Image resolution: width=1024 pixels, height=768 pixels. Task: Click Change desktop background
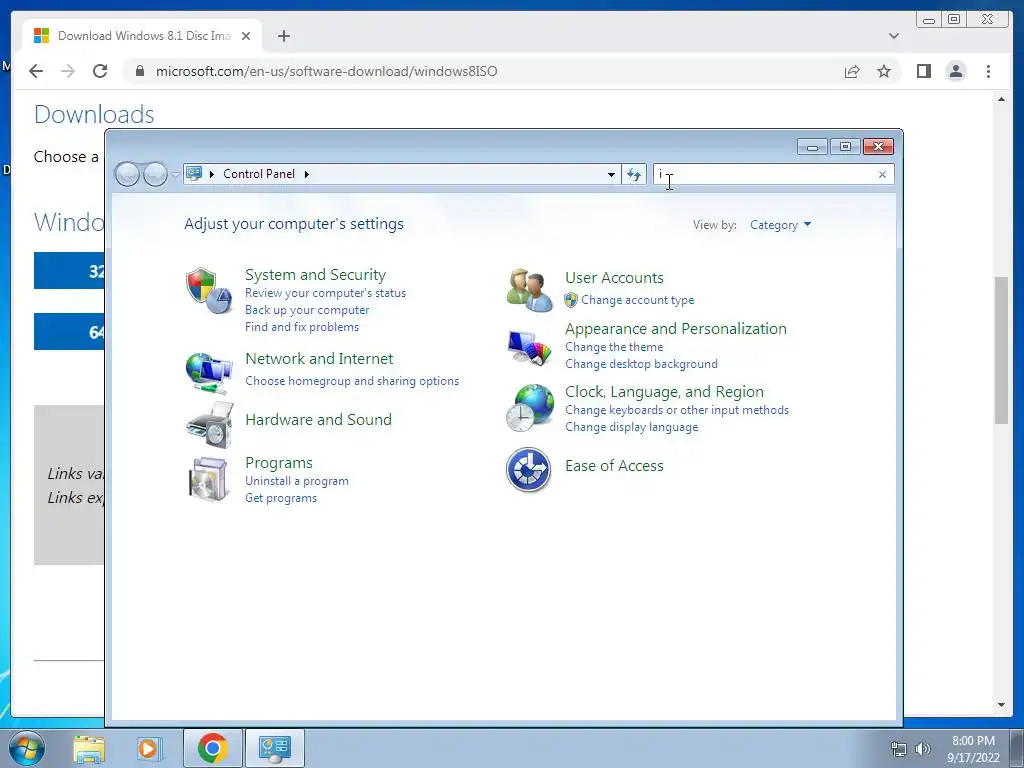point(641,364)
